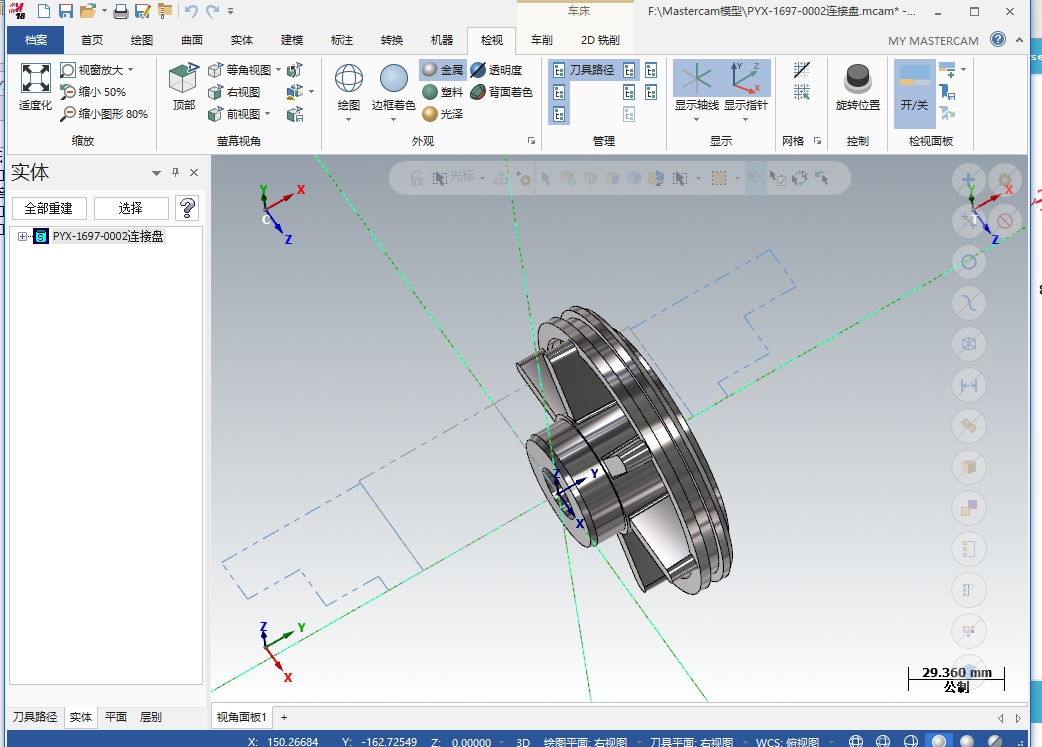This screenshot has height=747, width=1042.
Task: Open 外观 group dialog launcher
Action: (x=531, y=141)
